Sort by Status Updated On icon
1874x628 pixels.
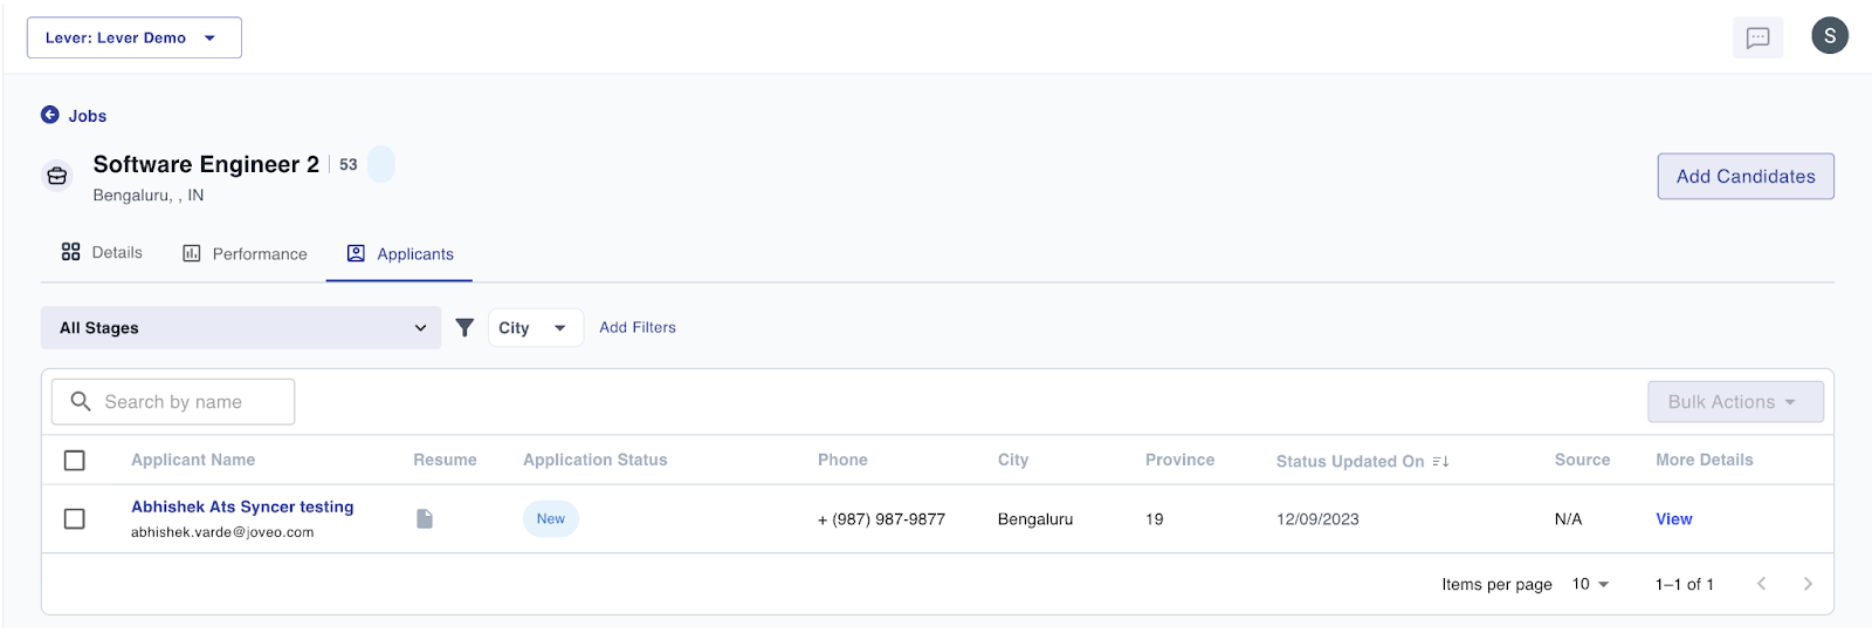pyautogui.click(x=1440, y=461)
